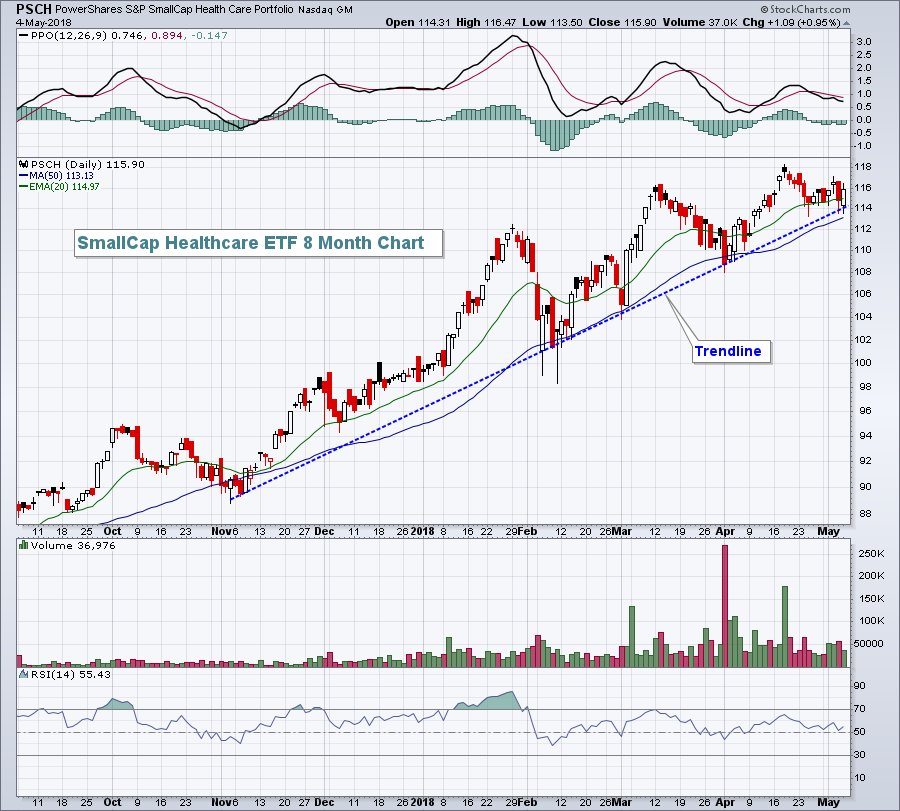Click the EMA(20) 114.97 legend entry
This screenshot has width=900, height=811.
click(x=64, y=187)
